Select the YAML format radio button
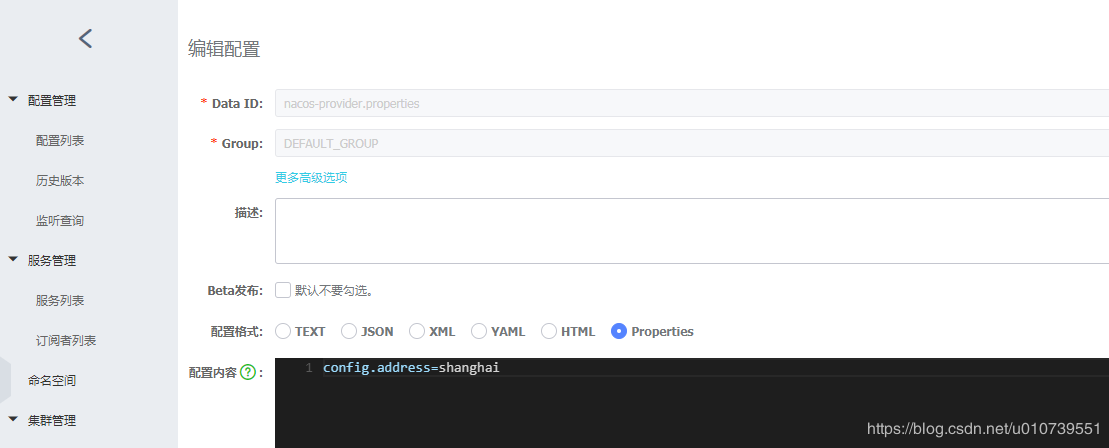This screenshot has width=1109, height=448. [479, 331]
